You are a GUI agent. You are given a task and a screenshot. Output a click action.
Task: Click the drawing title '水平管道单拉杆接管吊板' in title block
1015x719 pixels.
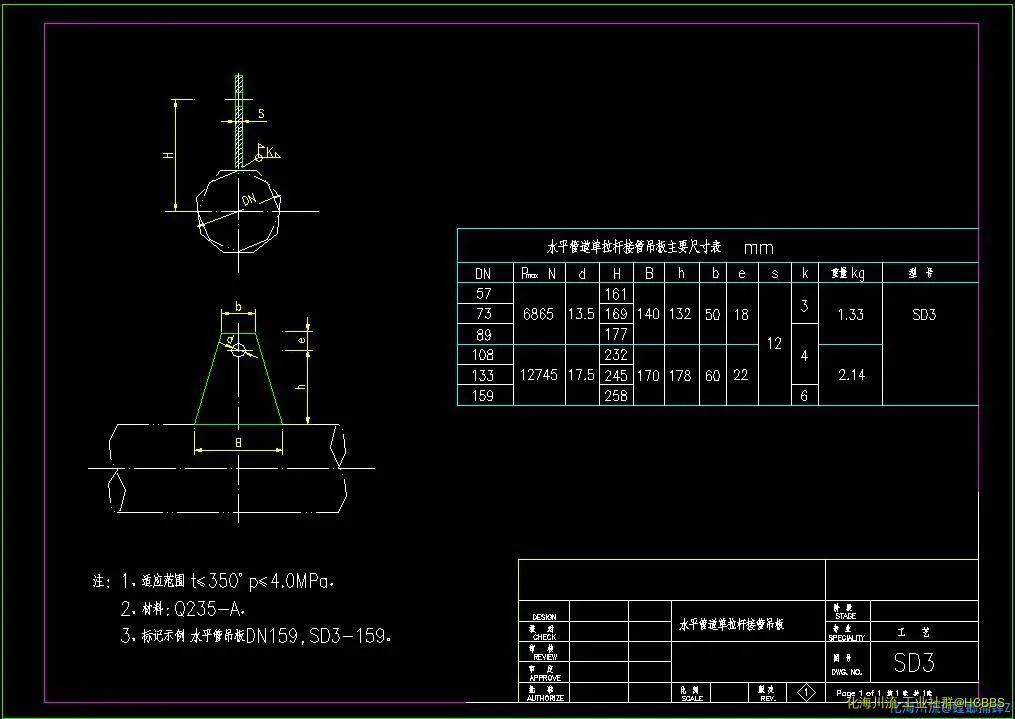(x=731, y=625)
